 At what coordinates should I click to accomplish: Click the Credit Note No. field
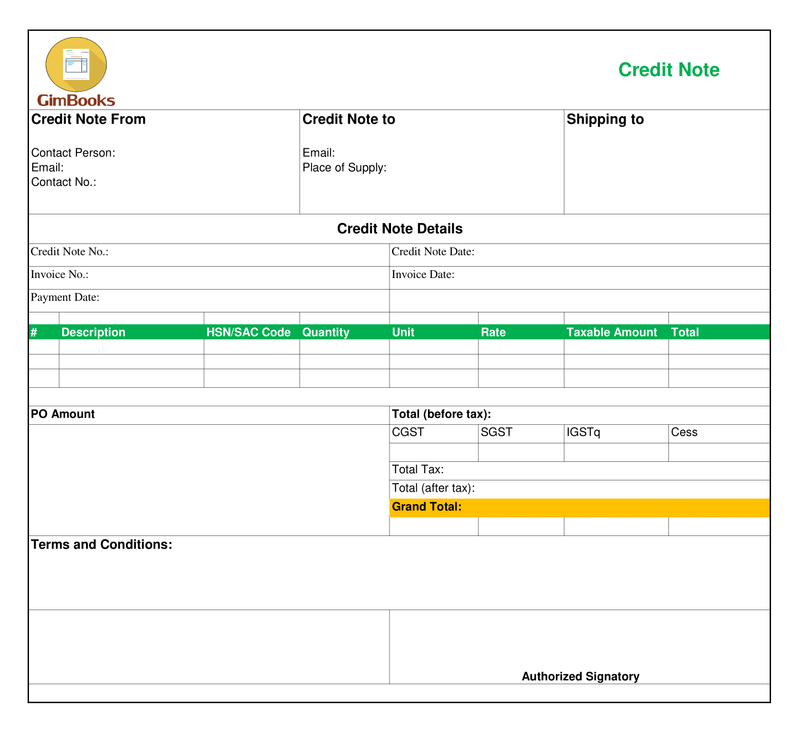(75, 252)
